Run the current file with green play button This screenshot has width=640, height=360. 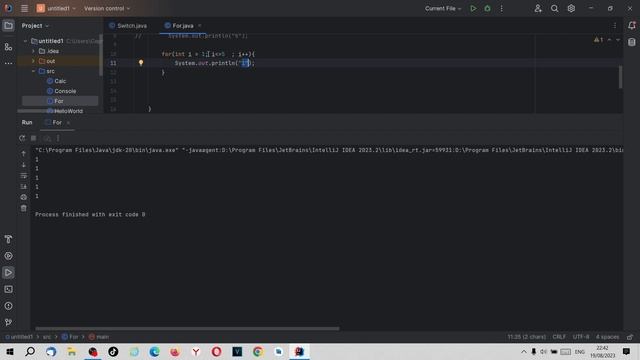point(473,8)
